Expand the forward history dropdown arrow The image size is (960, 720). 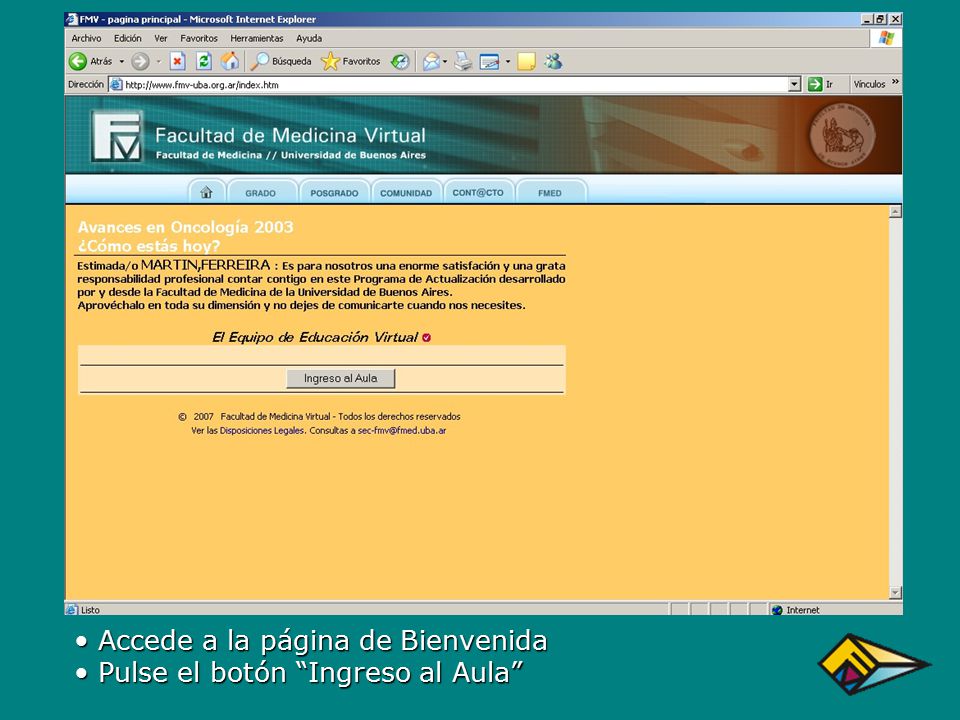[x=159, y=62]
